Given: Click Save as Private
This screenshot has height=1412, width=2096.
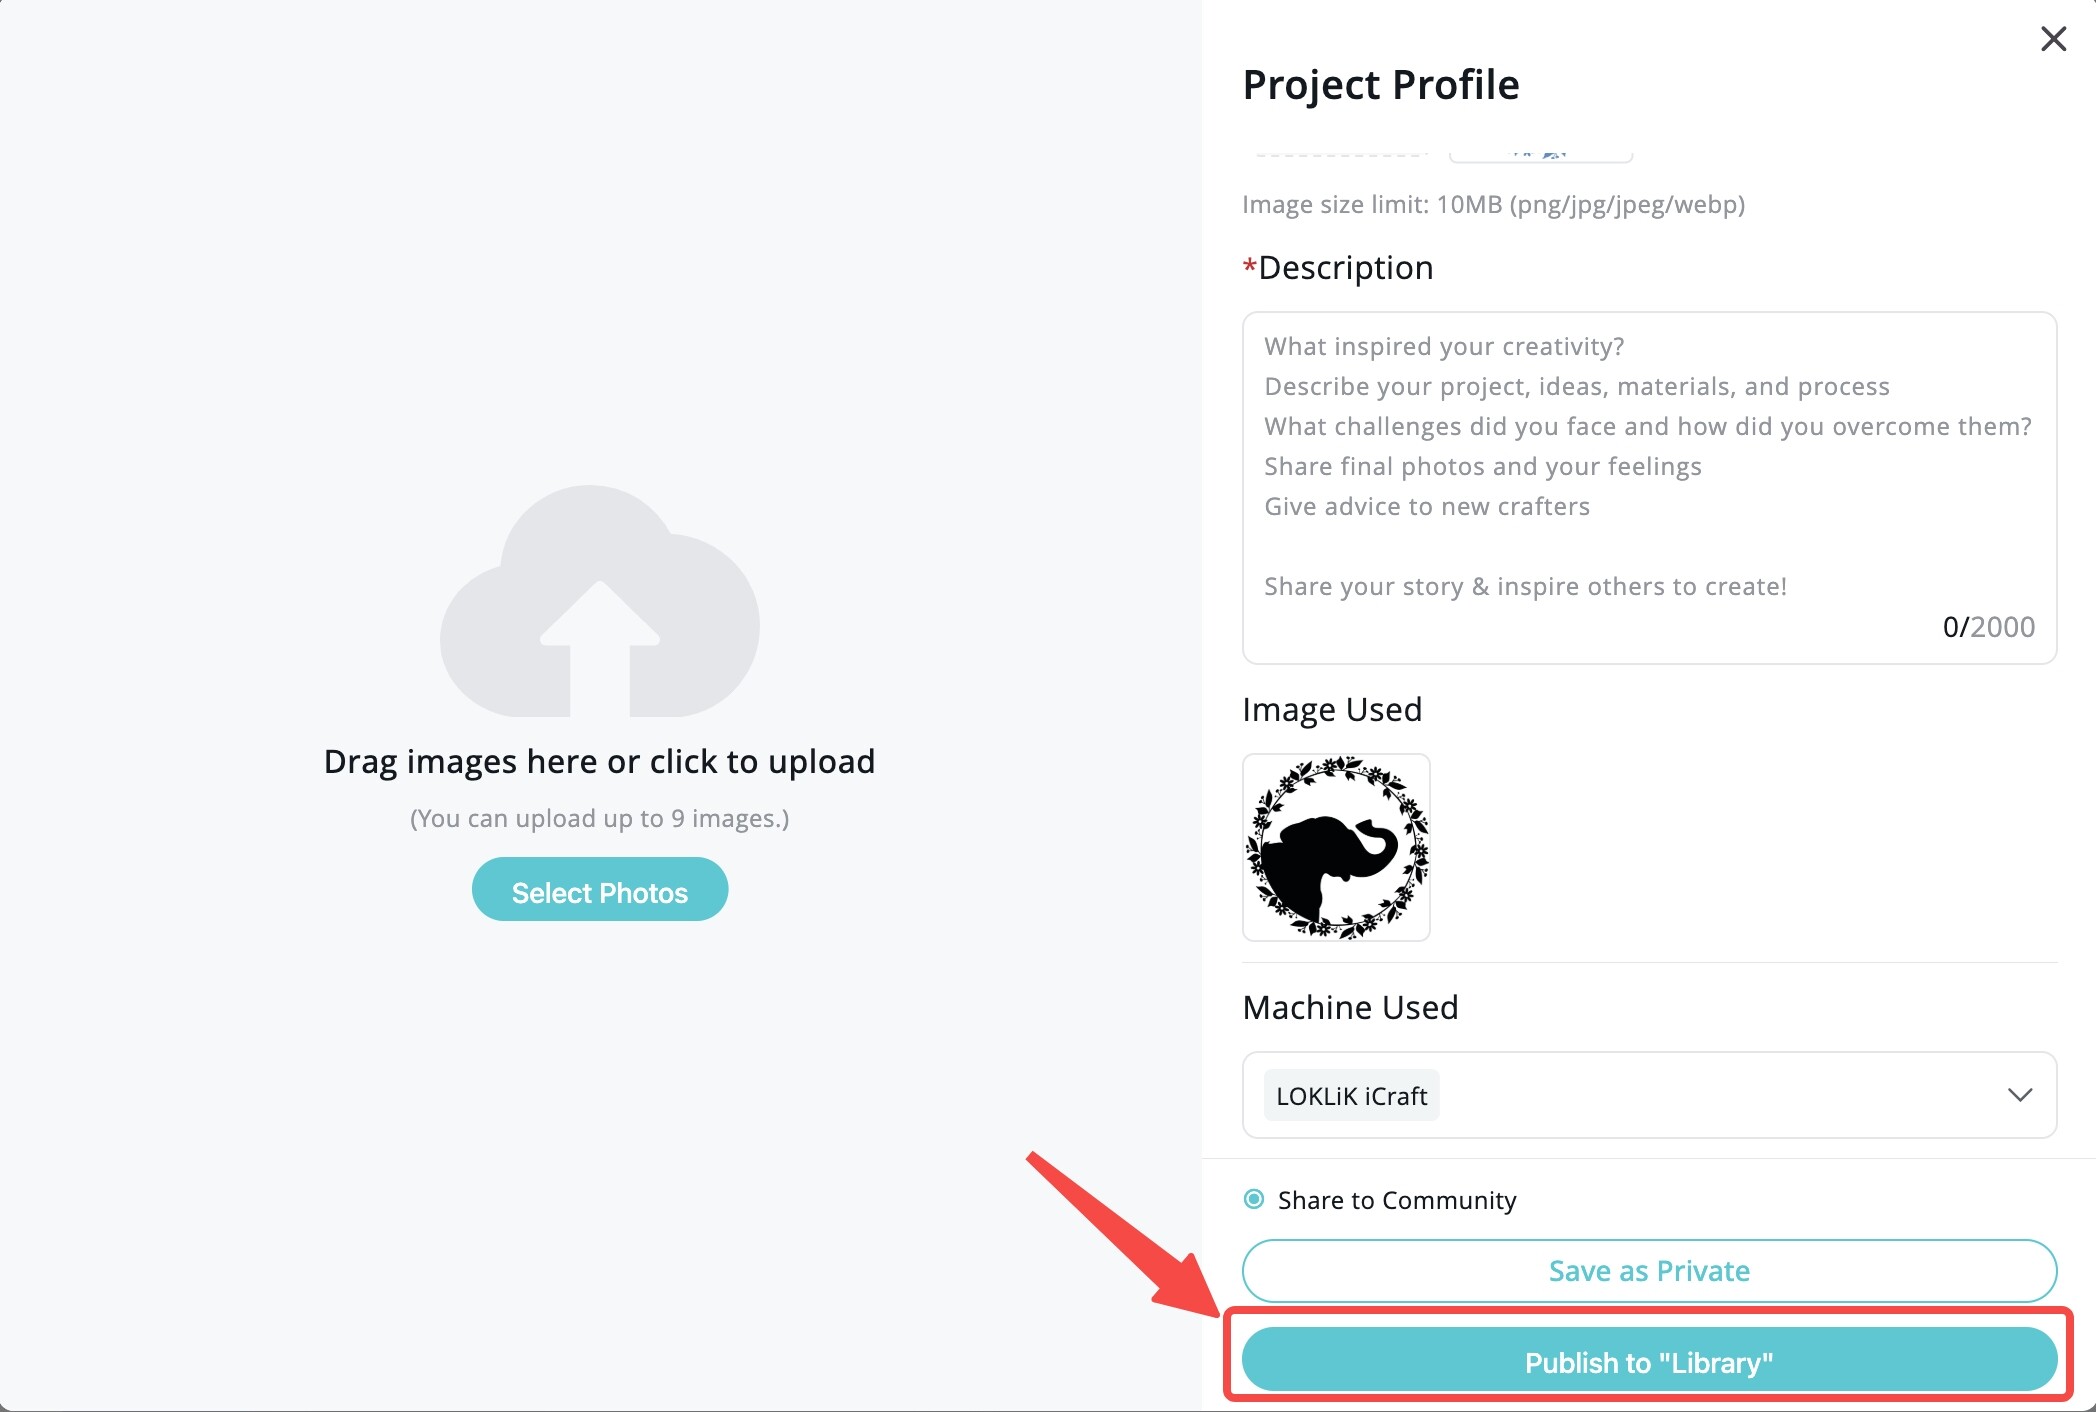Looking at the screenshot, I should pyautogui.click(x=1649, y=1271).
